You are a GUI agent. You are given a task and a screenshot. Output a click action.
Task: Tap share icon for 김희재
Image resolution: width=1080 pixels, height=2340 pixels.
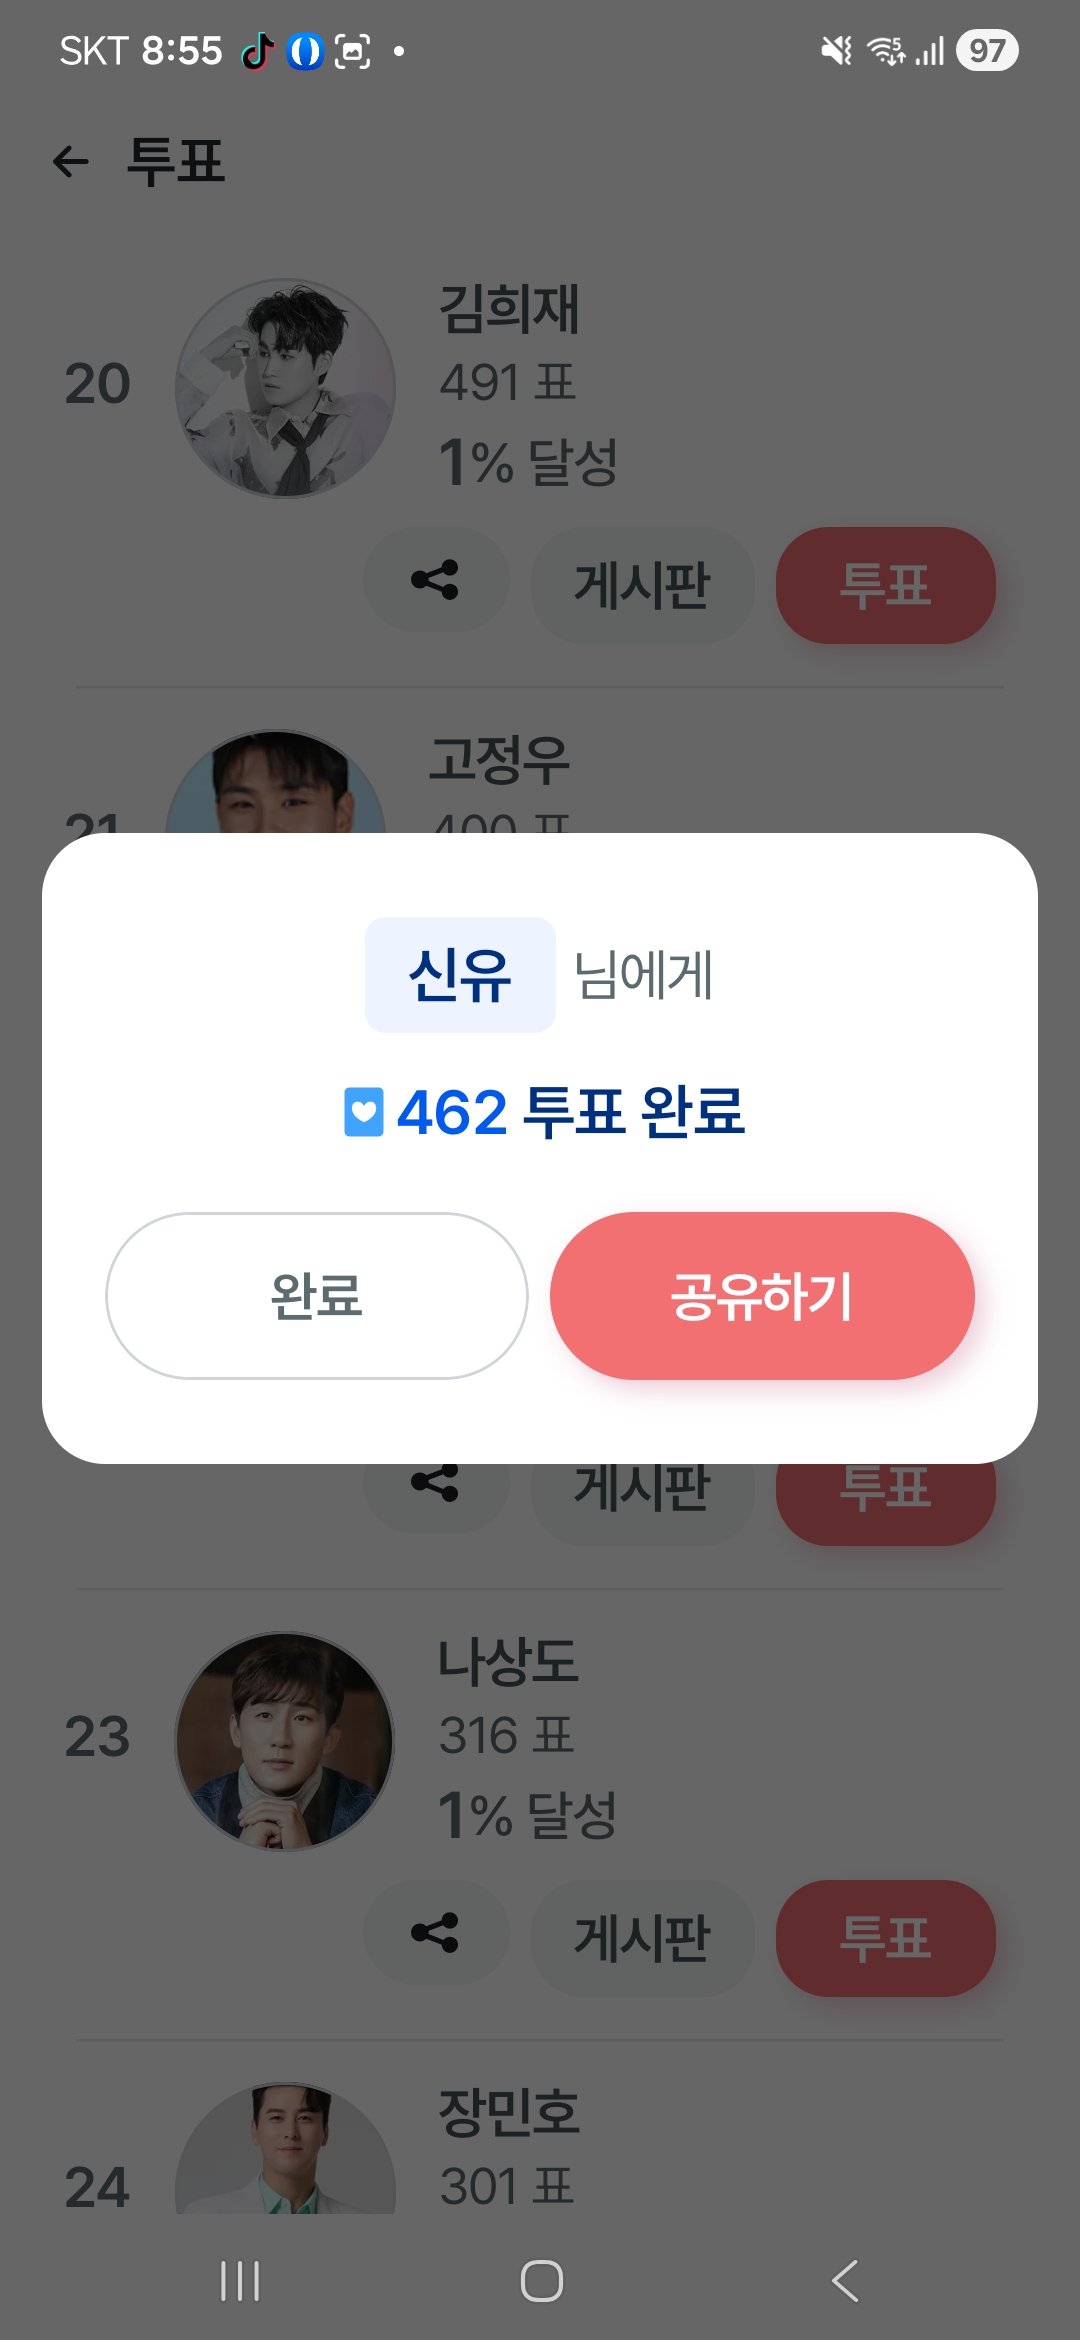coord(435,580)
